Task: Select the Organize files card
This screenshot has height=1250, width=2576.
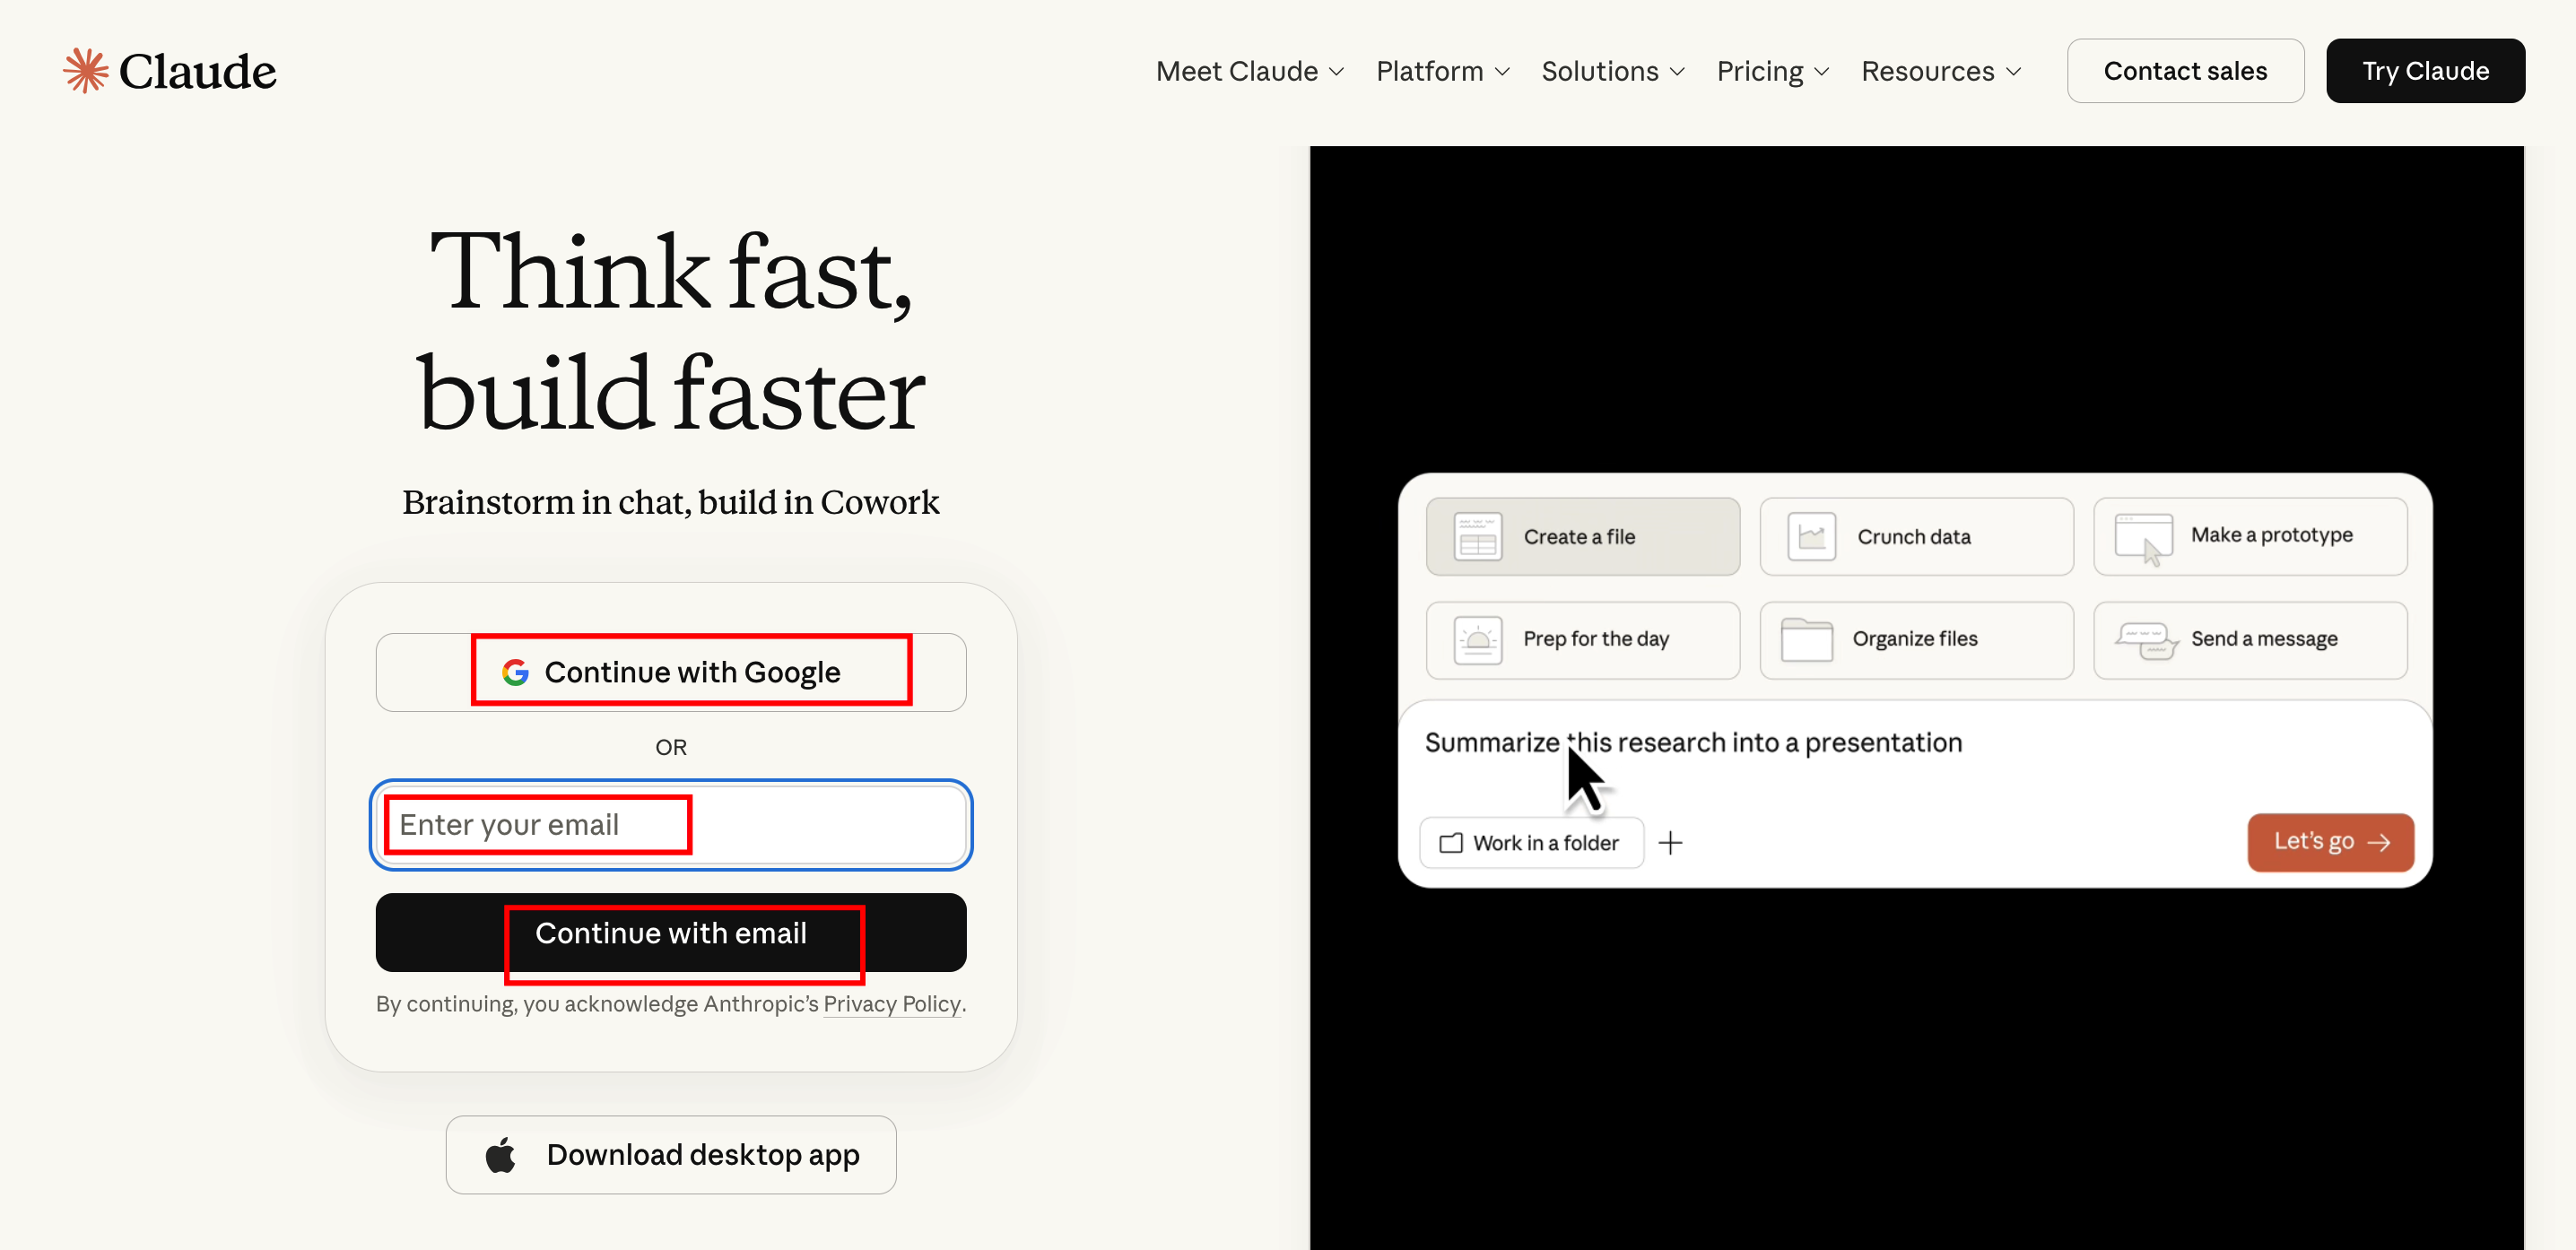Action: click(1916, 640)
